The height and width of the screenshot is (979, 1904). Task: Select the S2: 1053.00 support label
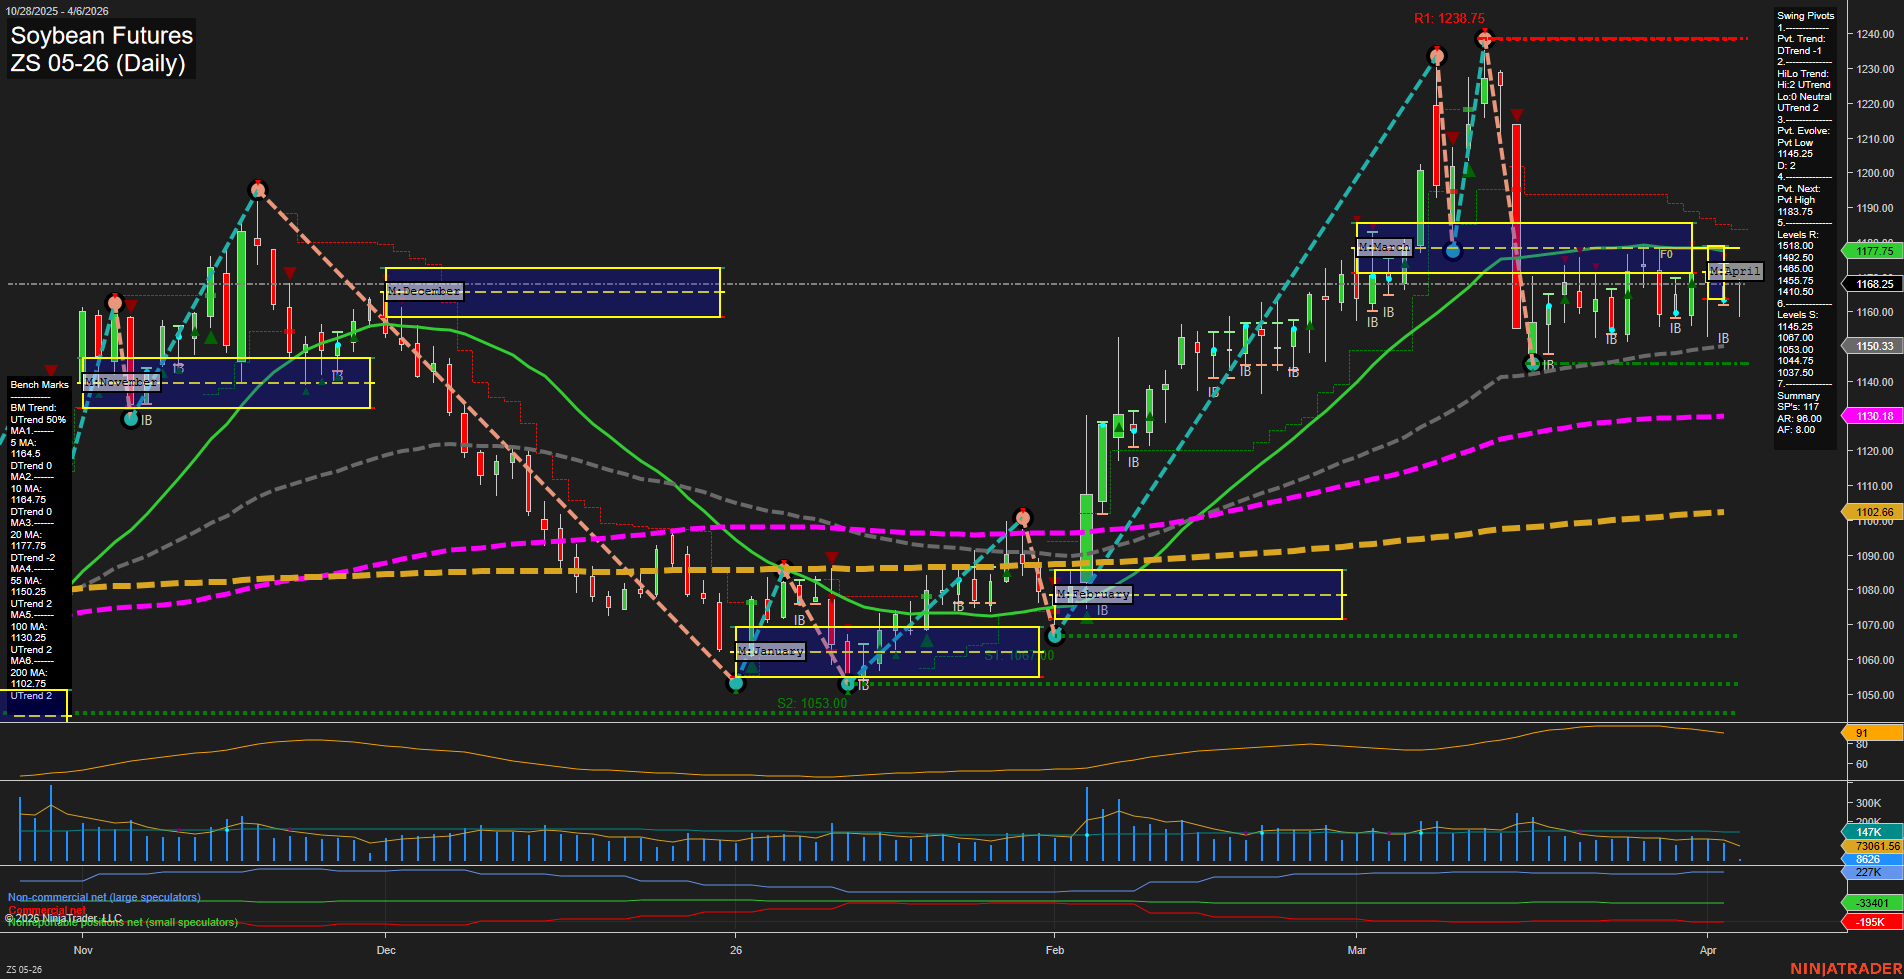[x=810, y=703]
